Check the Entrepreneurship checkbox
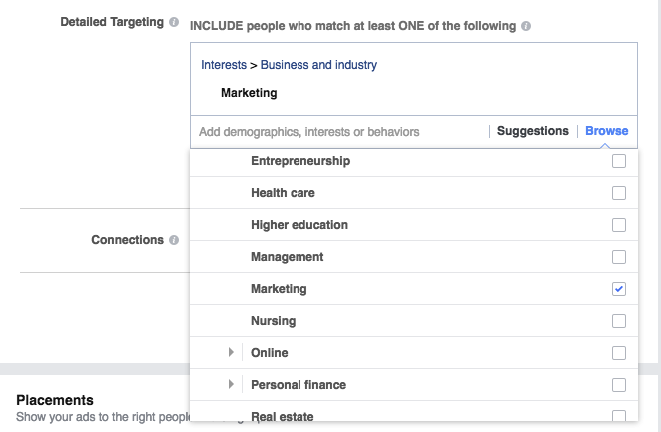 pyautogui.click(x=618, y=161)
